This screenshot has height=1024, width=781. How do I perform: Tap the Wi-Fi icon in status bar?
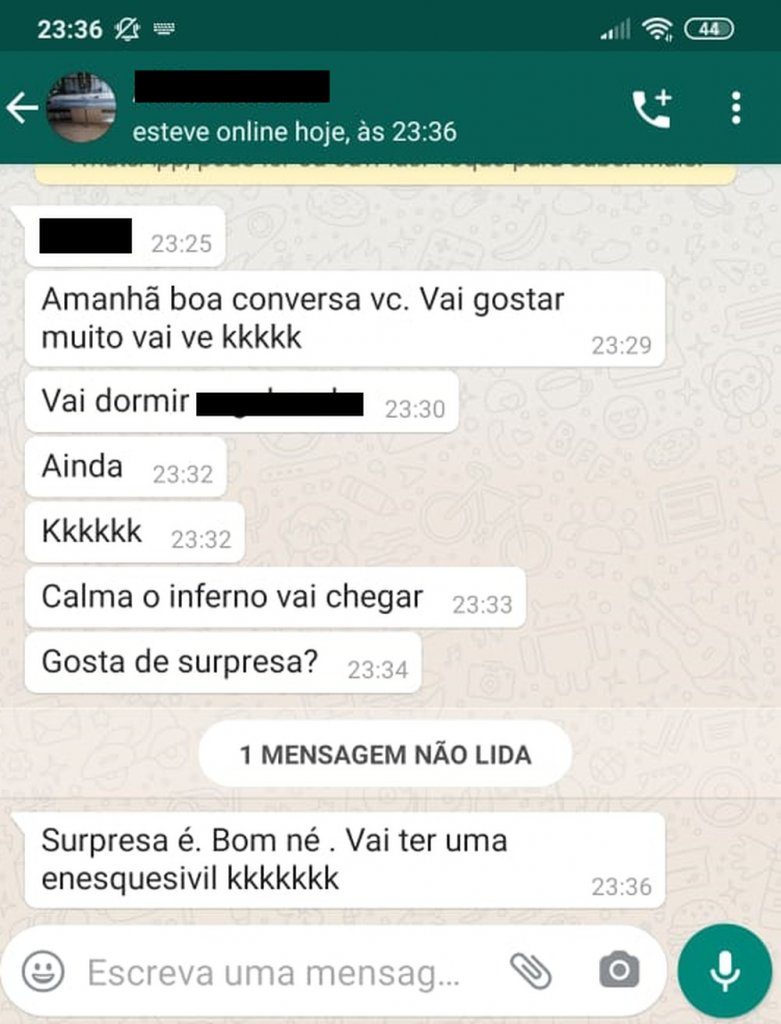pyautogui.click(x=657, y=29)
